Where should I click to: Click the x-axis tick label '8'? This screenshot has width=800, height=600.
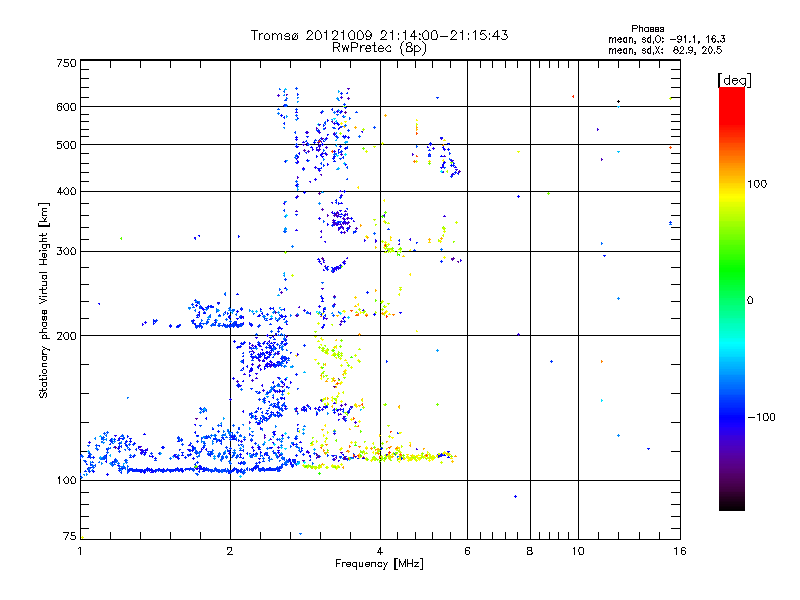[530, 551]
